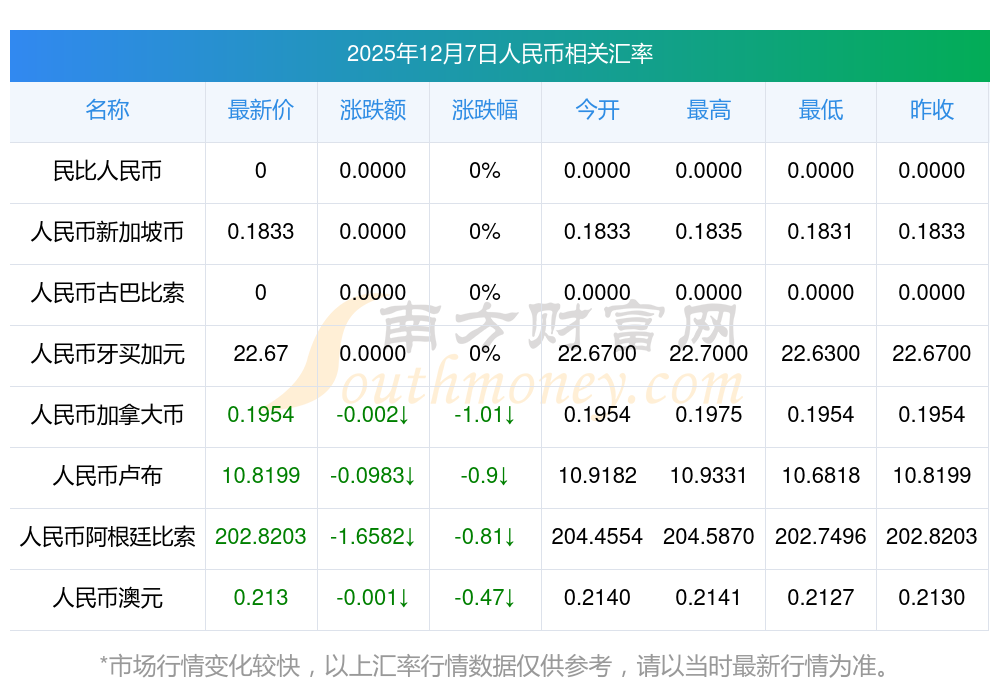Click the 10.9331 highest price value

[x=708, y=476]
